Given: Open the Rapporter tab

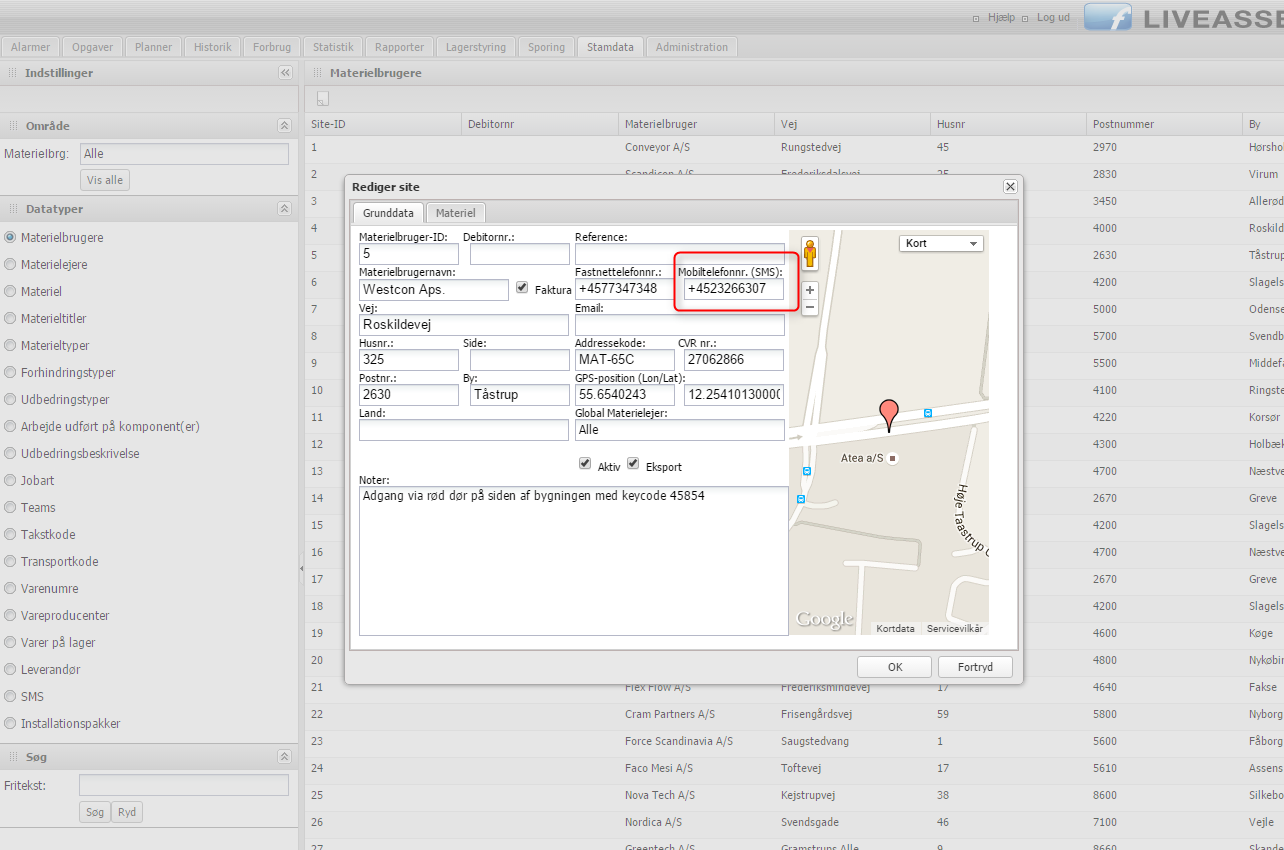Looking at the screenshot, I should [399, 47].
